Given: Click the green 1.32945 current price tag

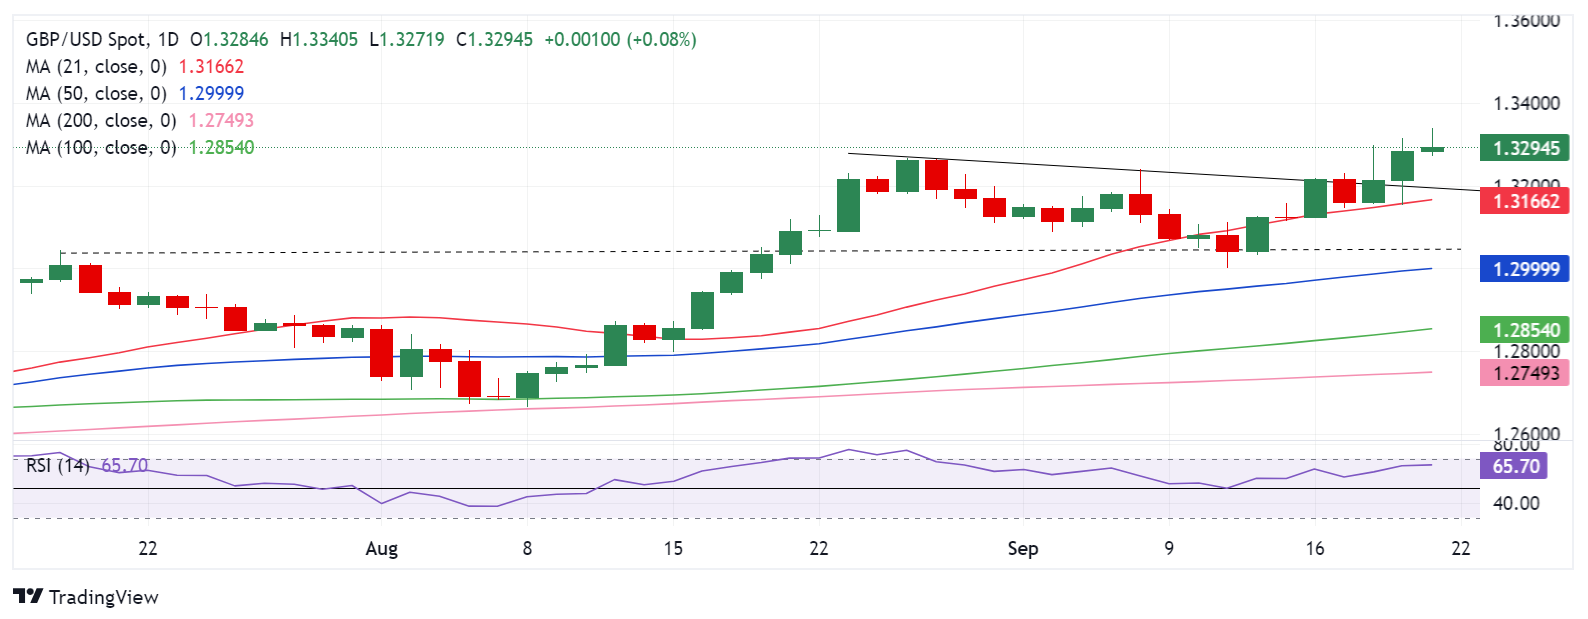Looking at the screenshot, I should click(x=1526, y=149).
